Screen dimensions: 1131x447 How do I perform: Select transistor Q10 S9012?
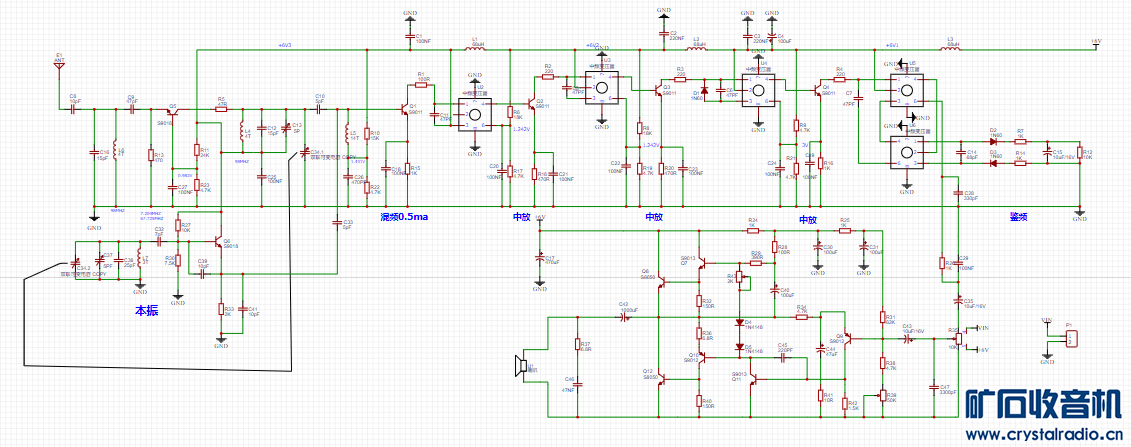point(703,357)
